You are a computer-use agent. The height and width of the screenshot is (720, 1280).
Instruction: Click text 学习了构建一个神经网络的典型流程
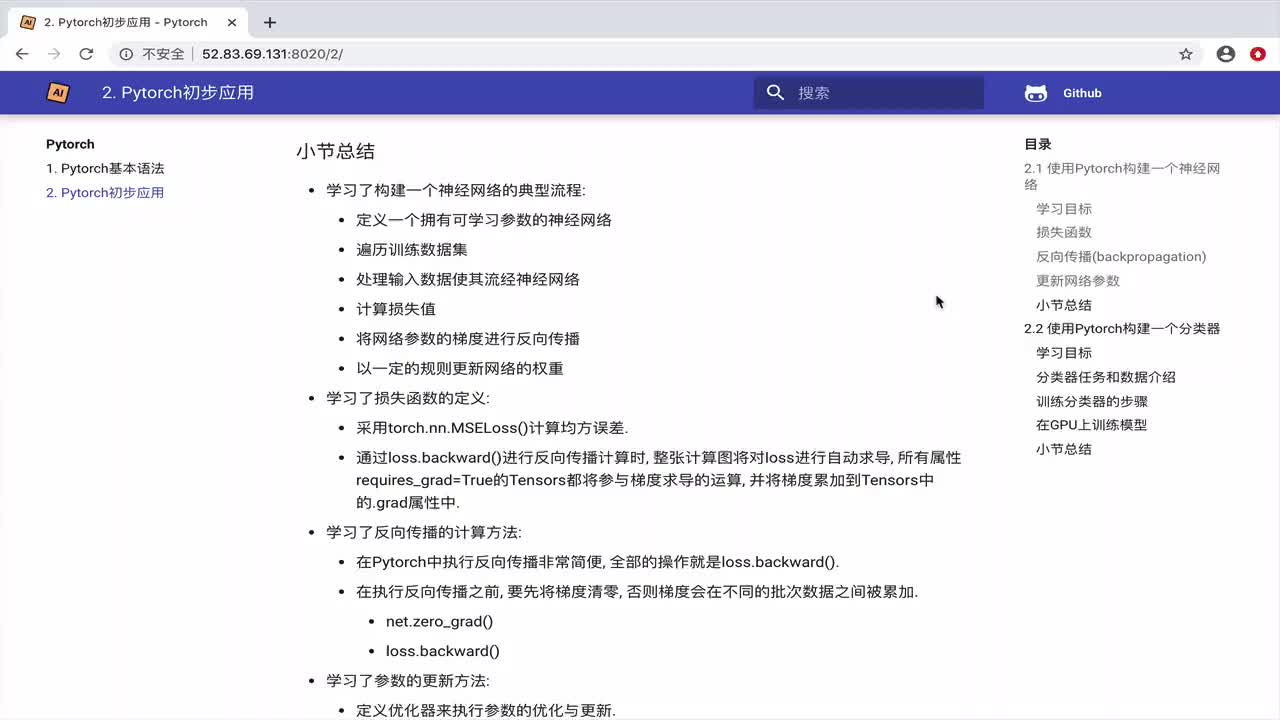click(454, 190)
